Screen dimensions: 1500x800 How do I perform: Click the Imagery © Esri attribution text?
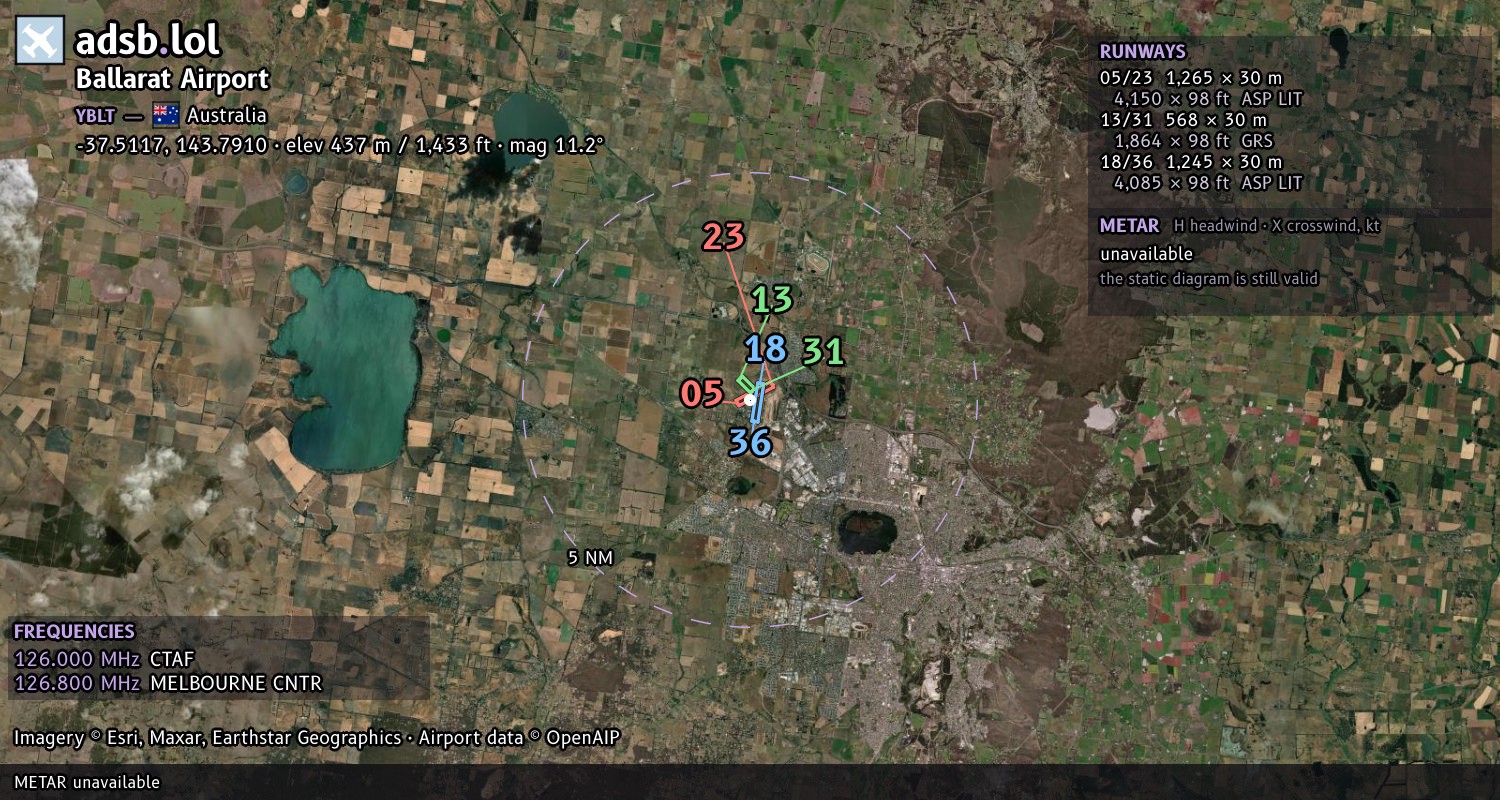207,738
